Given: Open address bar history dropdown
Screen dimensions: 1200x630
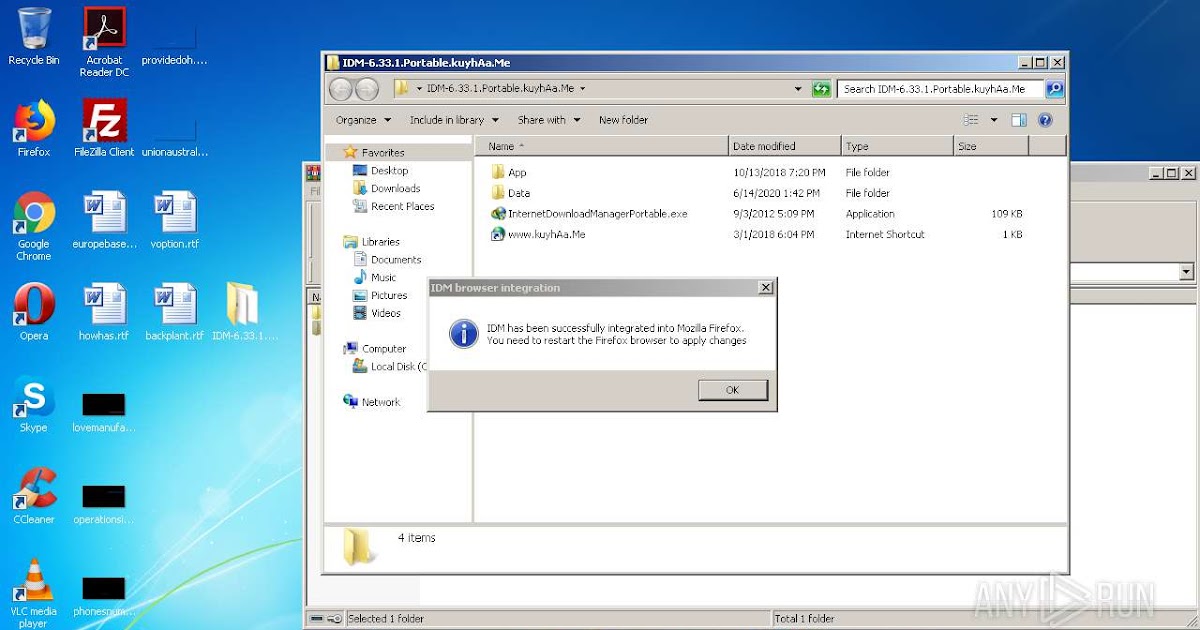Looking at the screenshot, I should (x=798, y=89).
